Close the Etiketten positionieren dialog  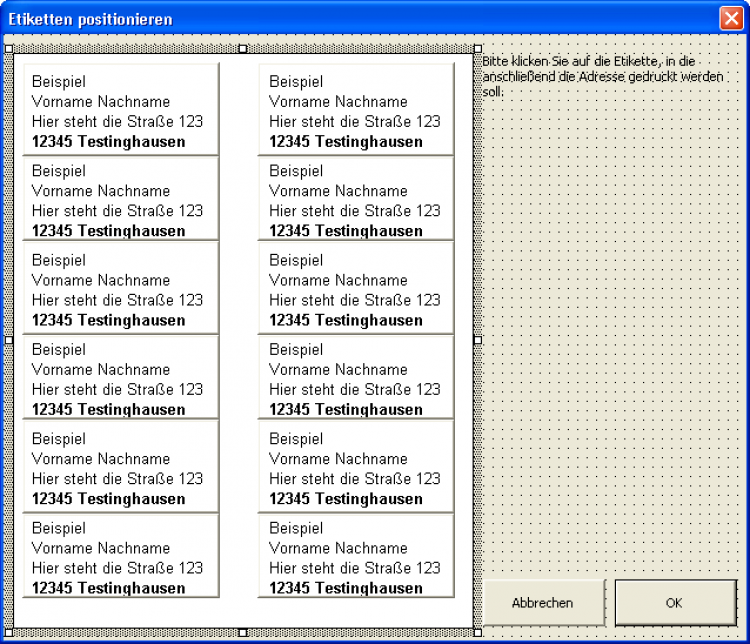click(x=731, y=18)
